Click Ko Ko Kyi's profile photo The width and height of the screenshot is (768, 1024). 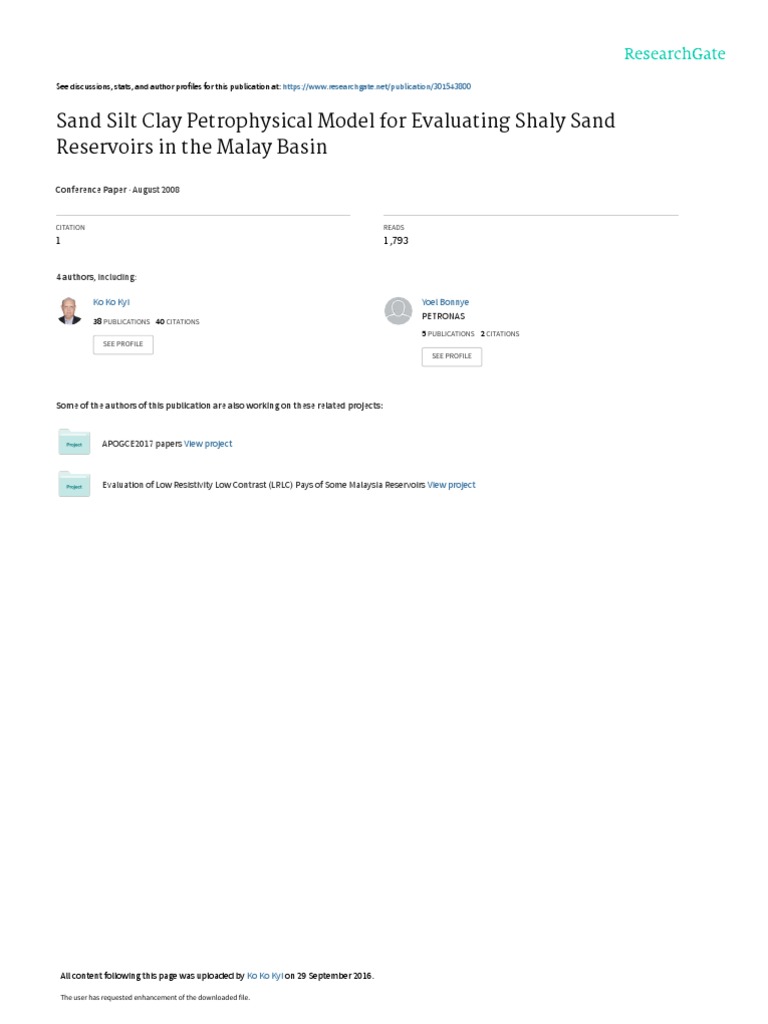[70, 311]
